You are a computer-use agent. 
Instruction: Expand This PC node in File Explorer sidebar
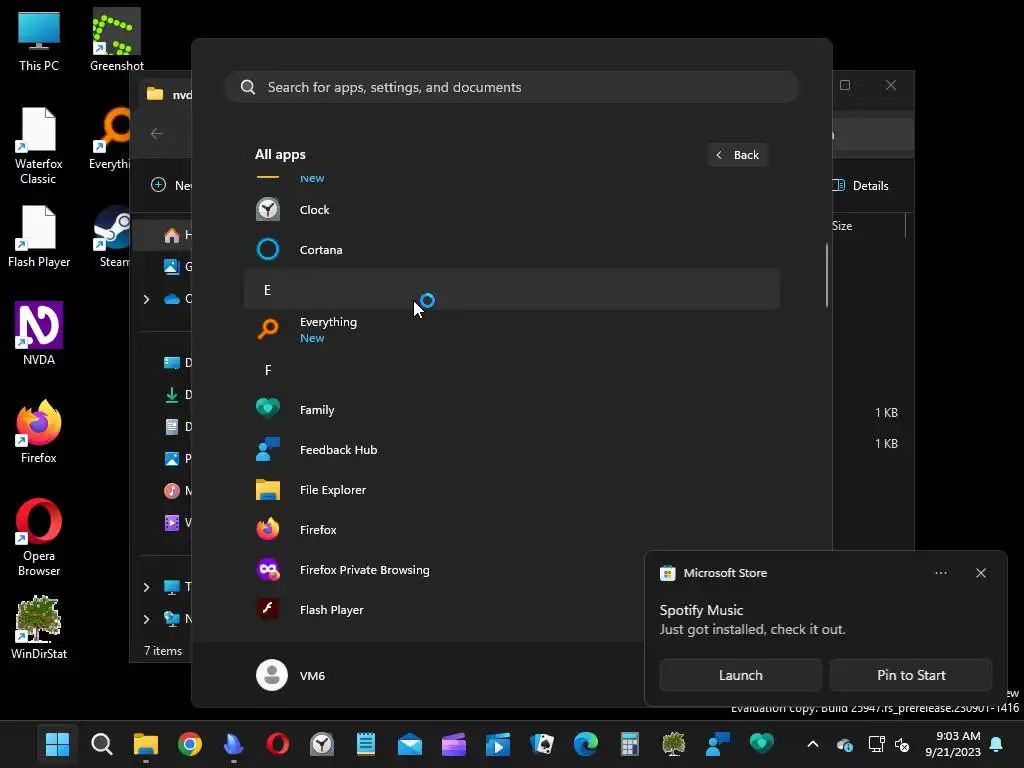[146, 587]
